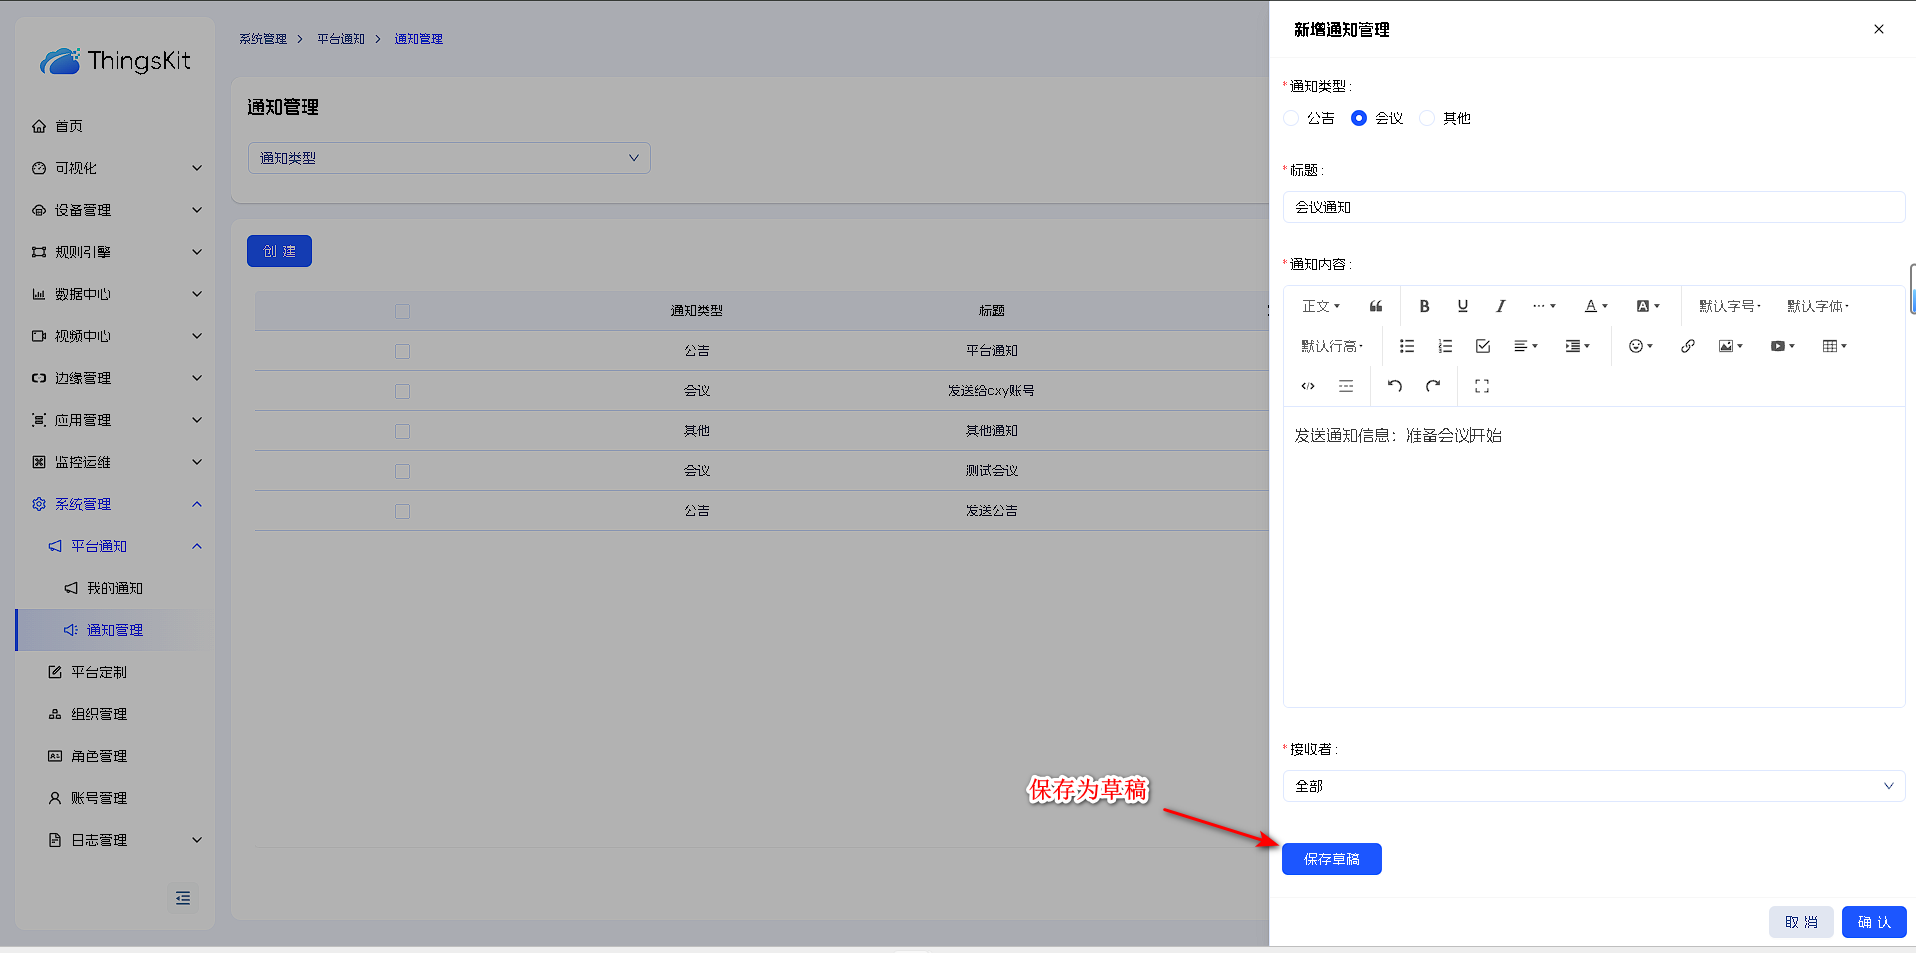The width and height of the screenshot is (1916, 953).
Task: Toggle bold formatting in the editor
Action: [1424, 306]
